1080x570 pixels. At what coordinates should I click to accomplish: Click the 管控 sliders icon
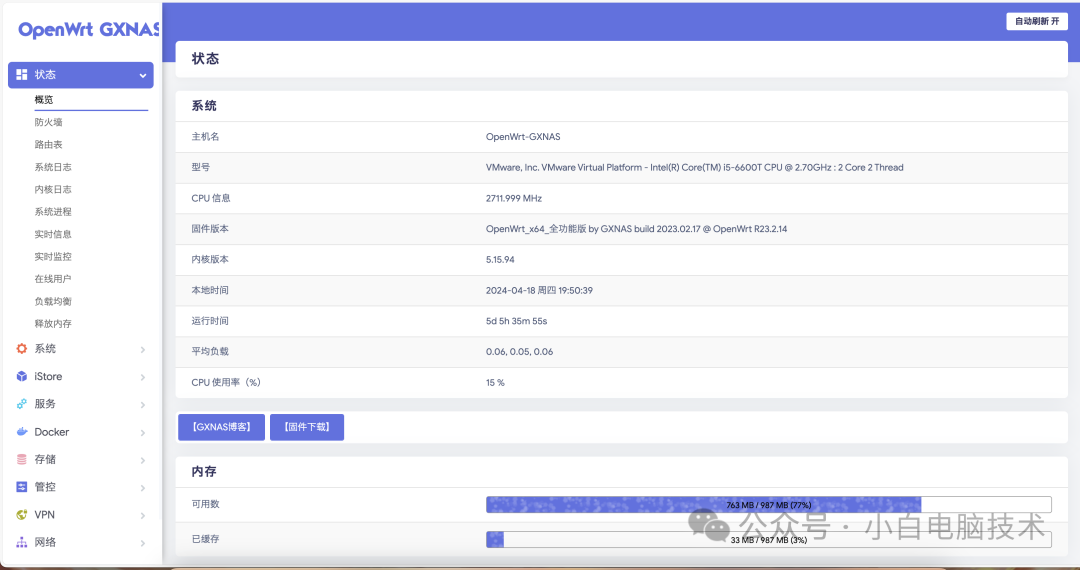(x=21, y=487)
